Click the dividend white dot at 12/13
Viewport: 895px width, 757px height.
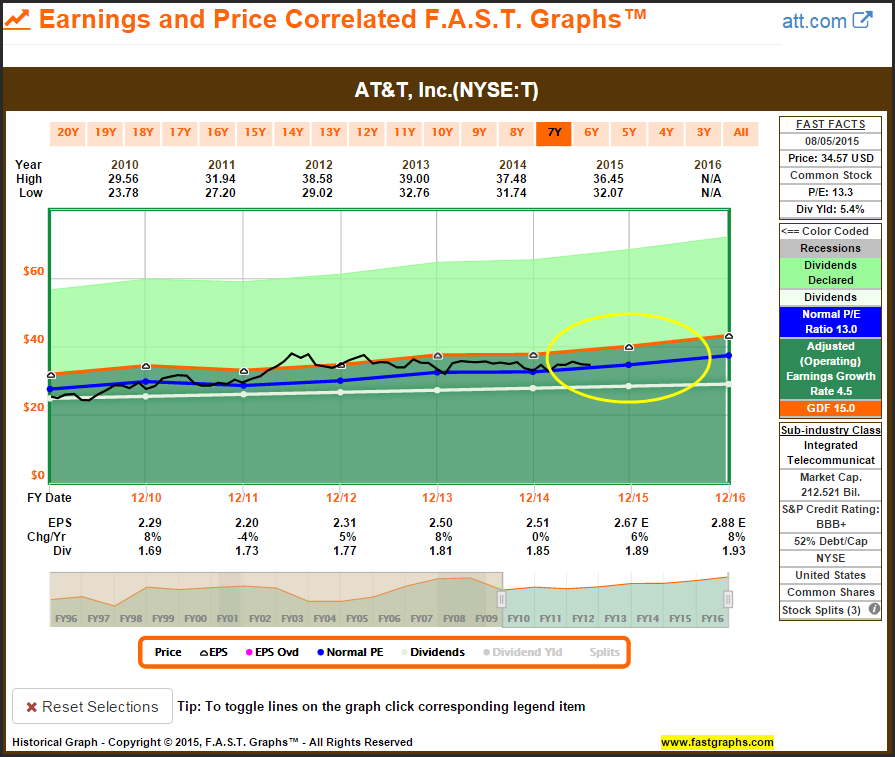click(437, 390)
